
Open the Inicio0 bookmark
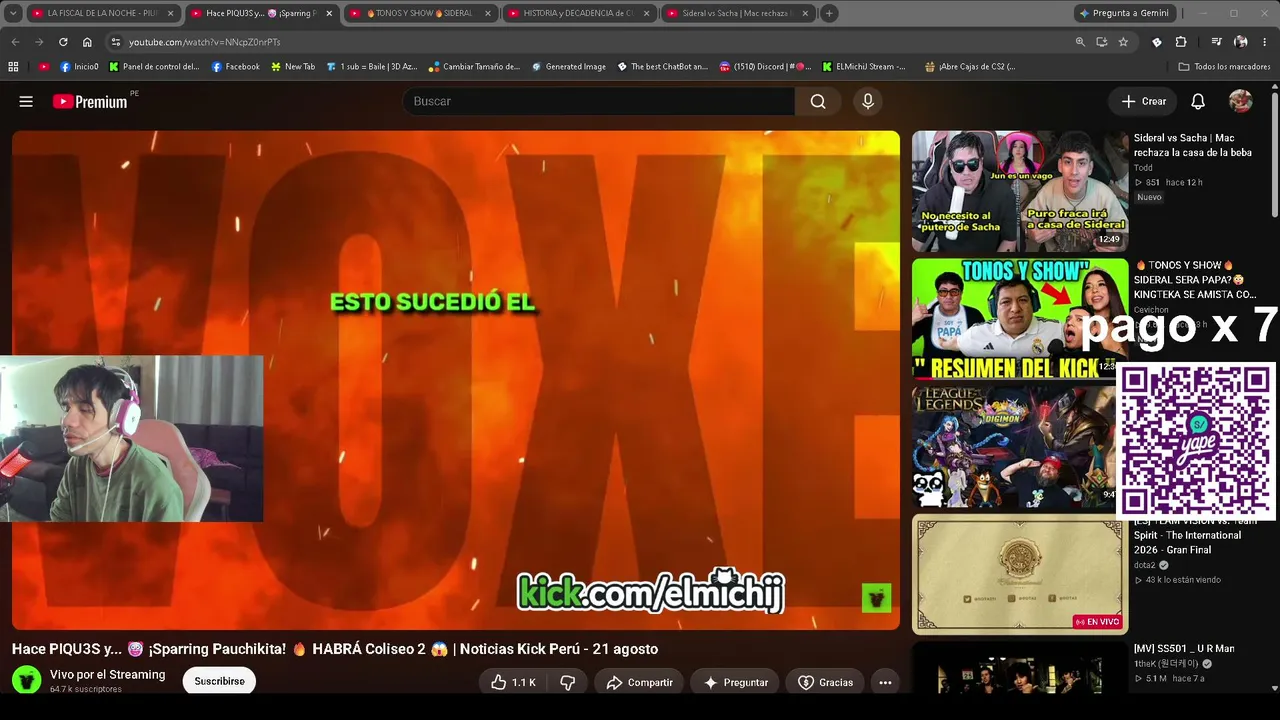pos(79,67)
